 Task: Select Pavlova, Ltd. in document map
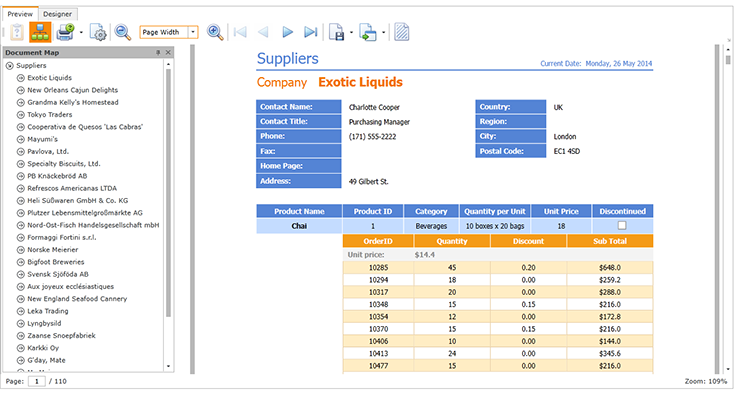pyautogui.click(x=48, y=151)
